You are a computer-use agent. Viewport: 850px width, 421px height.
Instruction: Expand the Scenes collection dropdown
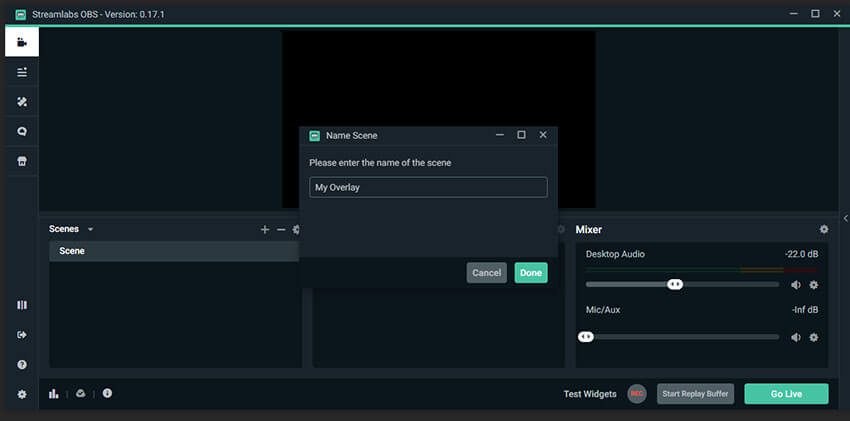(x=90, y=230)
